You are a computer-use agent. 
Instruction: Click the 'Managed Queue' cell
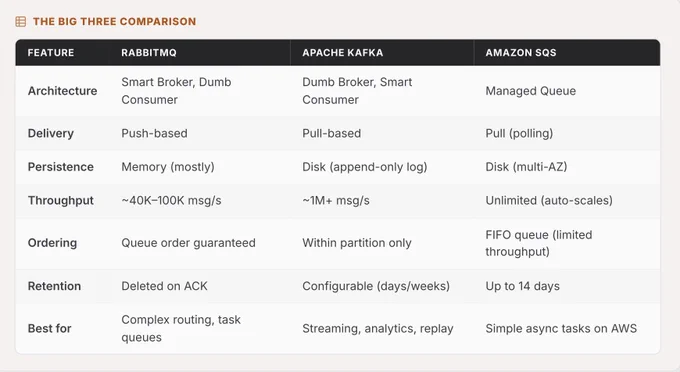pyautogui.click(x=531, y=91)
